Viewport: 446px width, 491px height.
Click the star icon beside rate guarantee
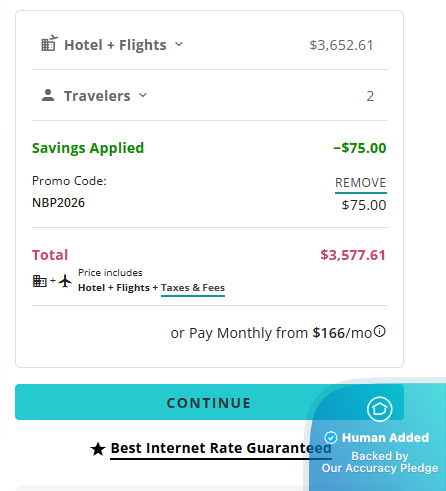98,449
